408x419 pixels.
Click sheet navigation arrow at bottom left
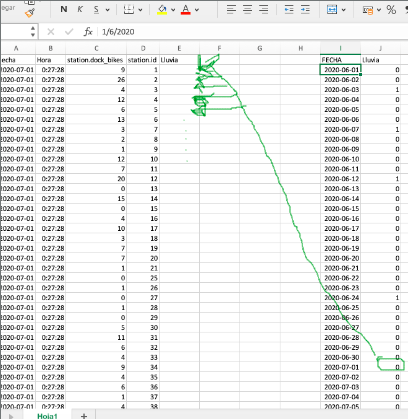11,416
